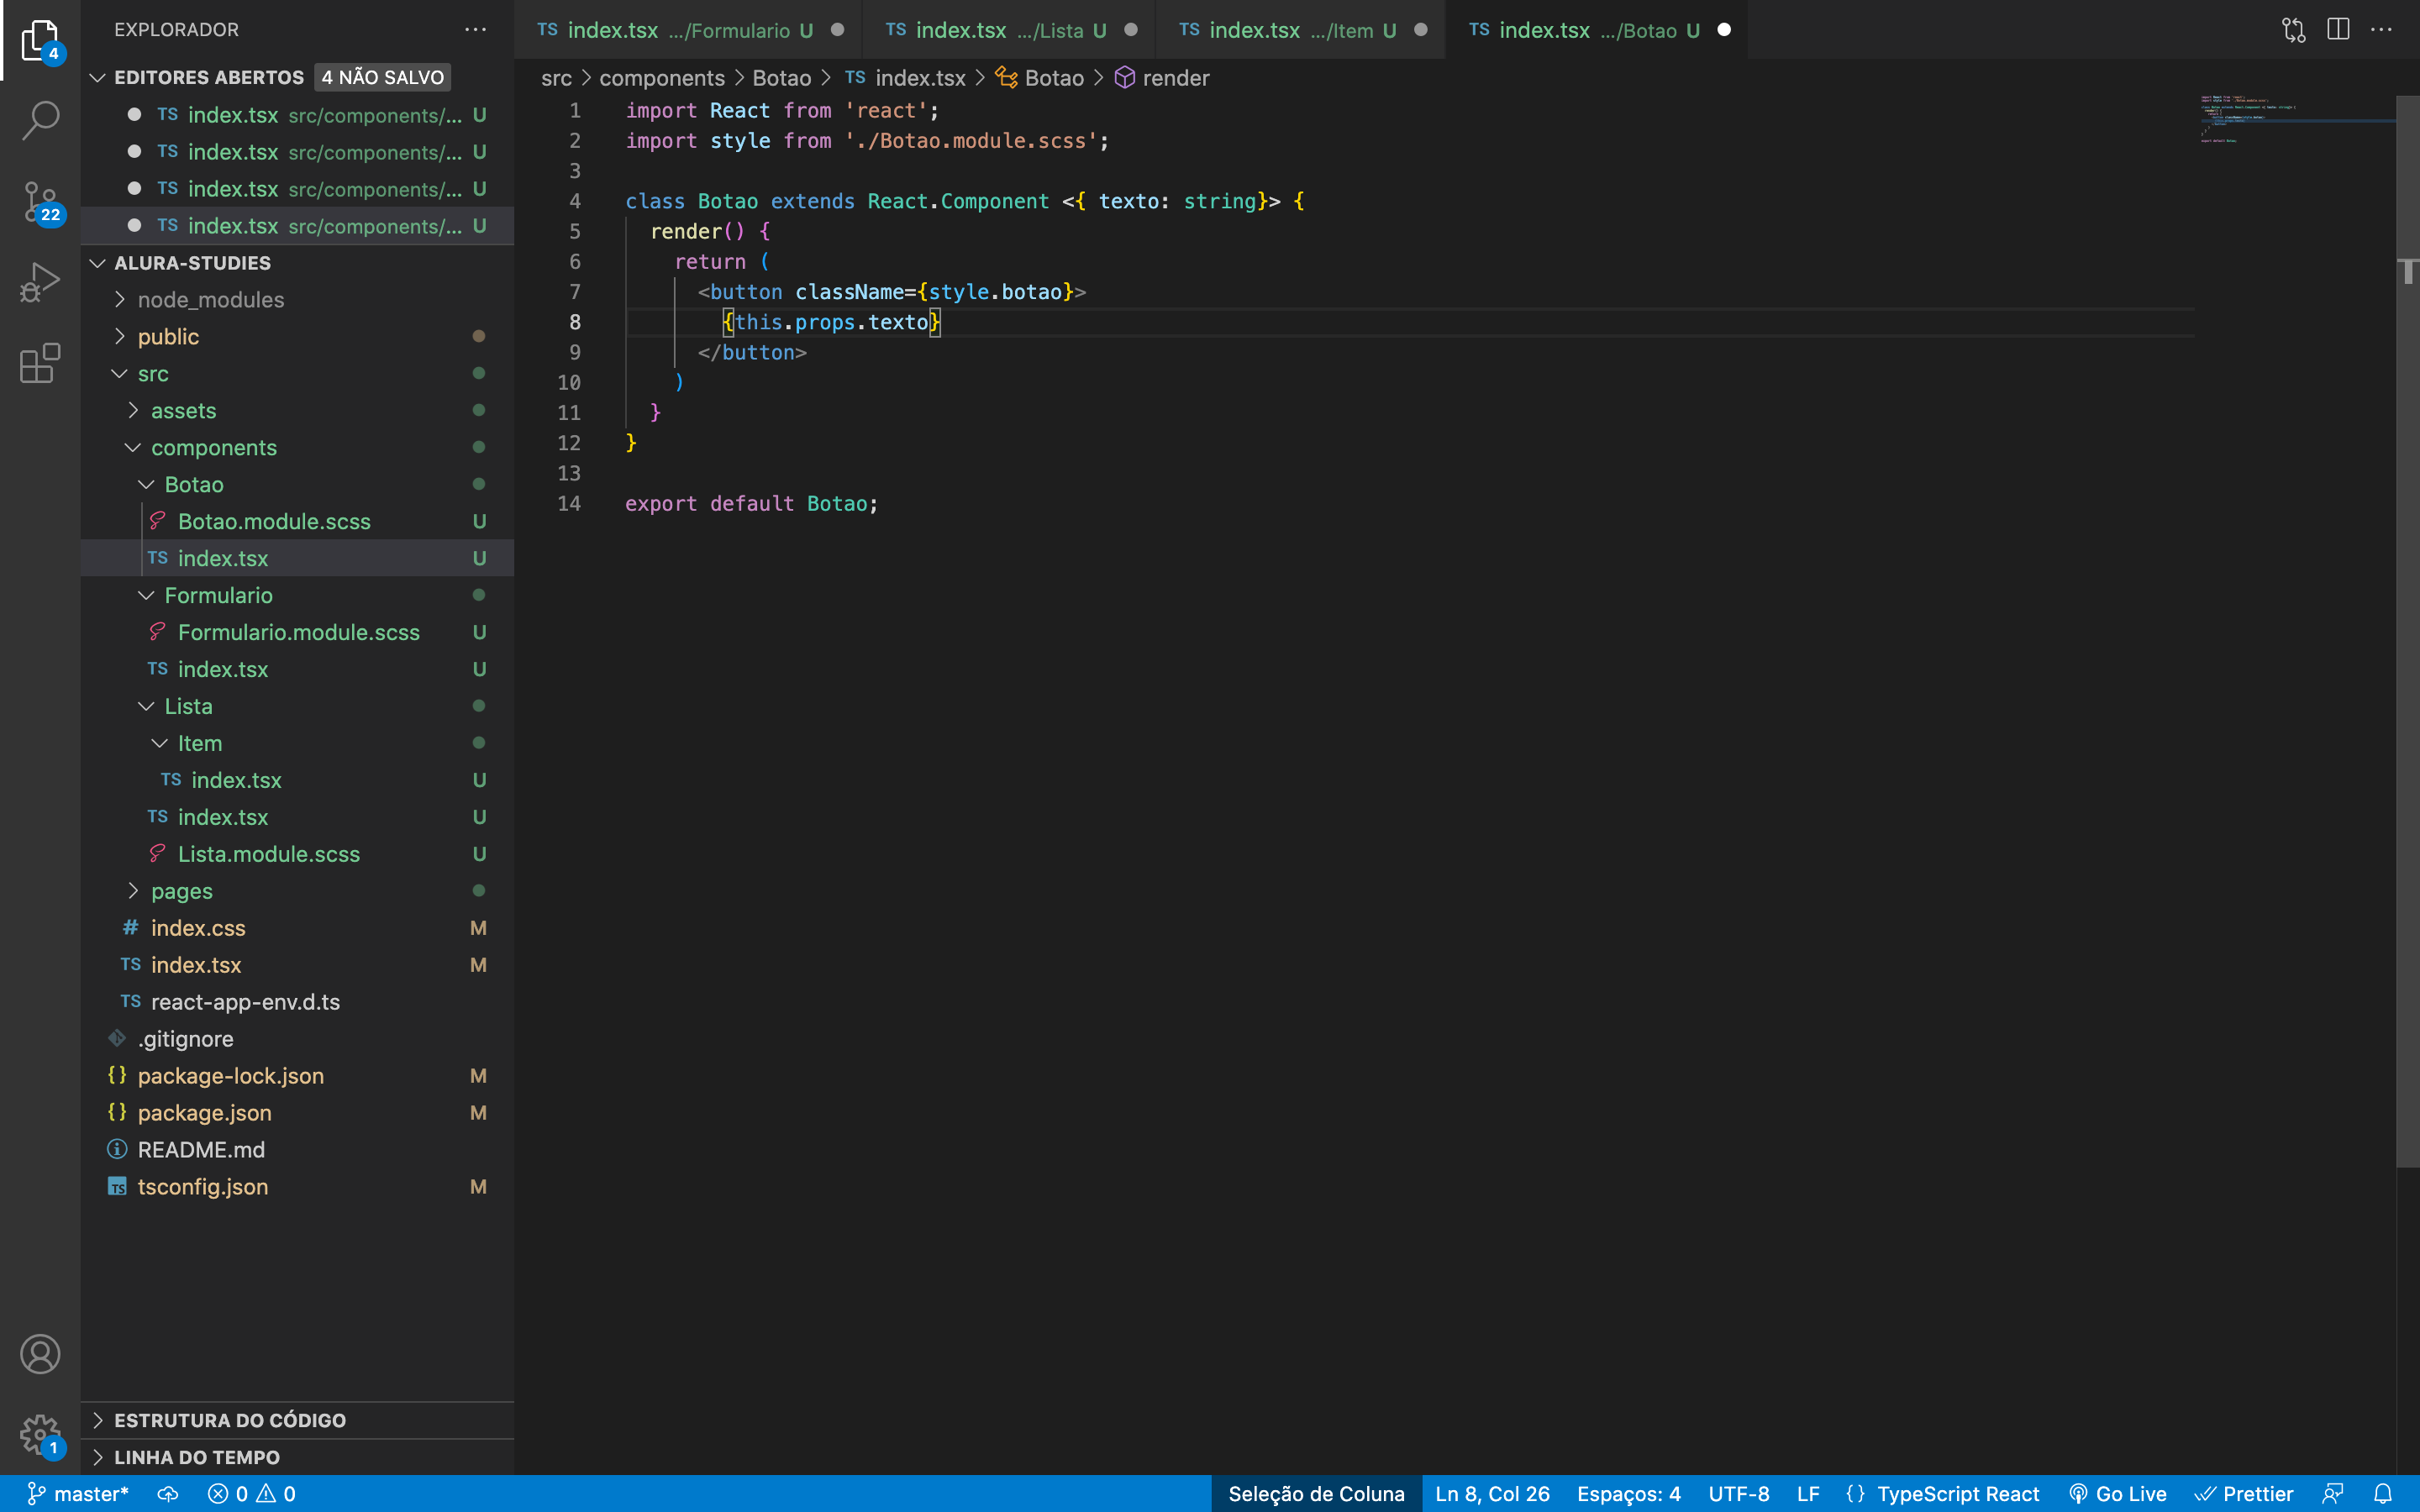This screenshot has height=1512, width=2420.
Task: Open the Extensions view
Action: click(x=40, y=363)
